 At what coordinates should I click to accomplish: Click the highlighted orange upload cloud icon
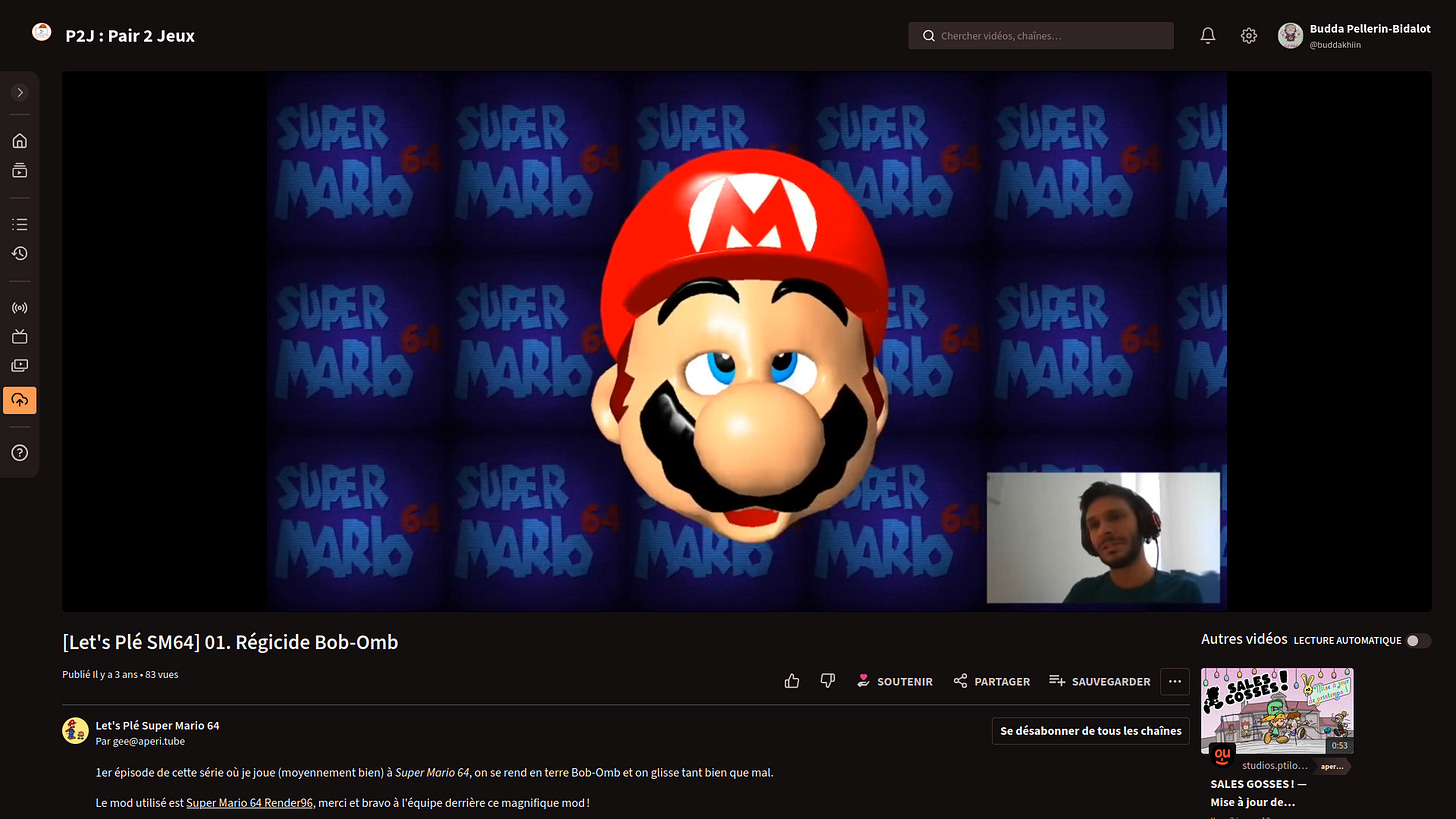19,400
